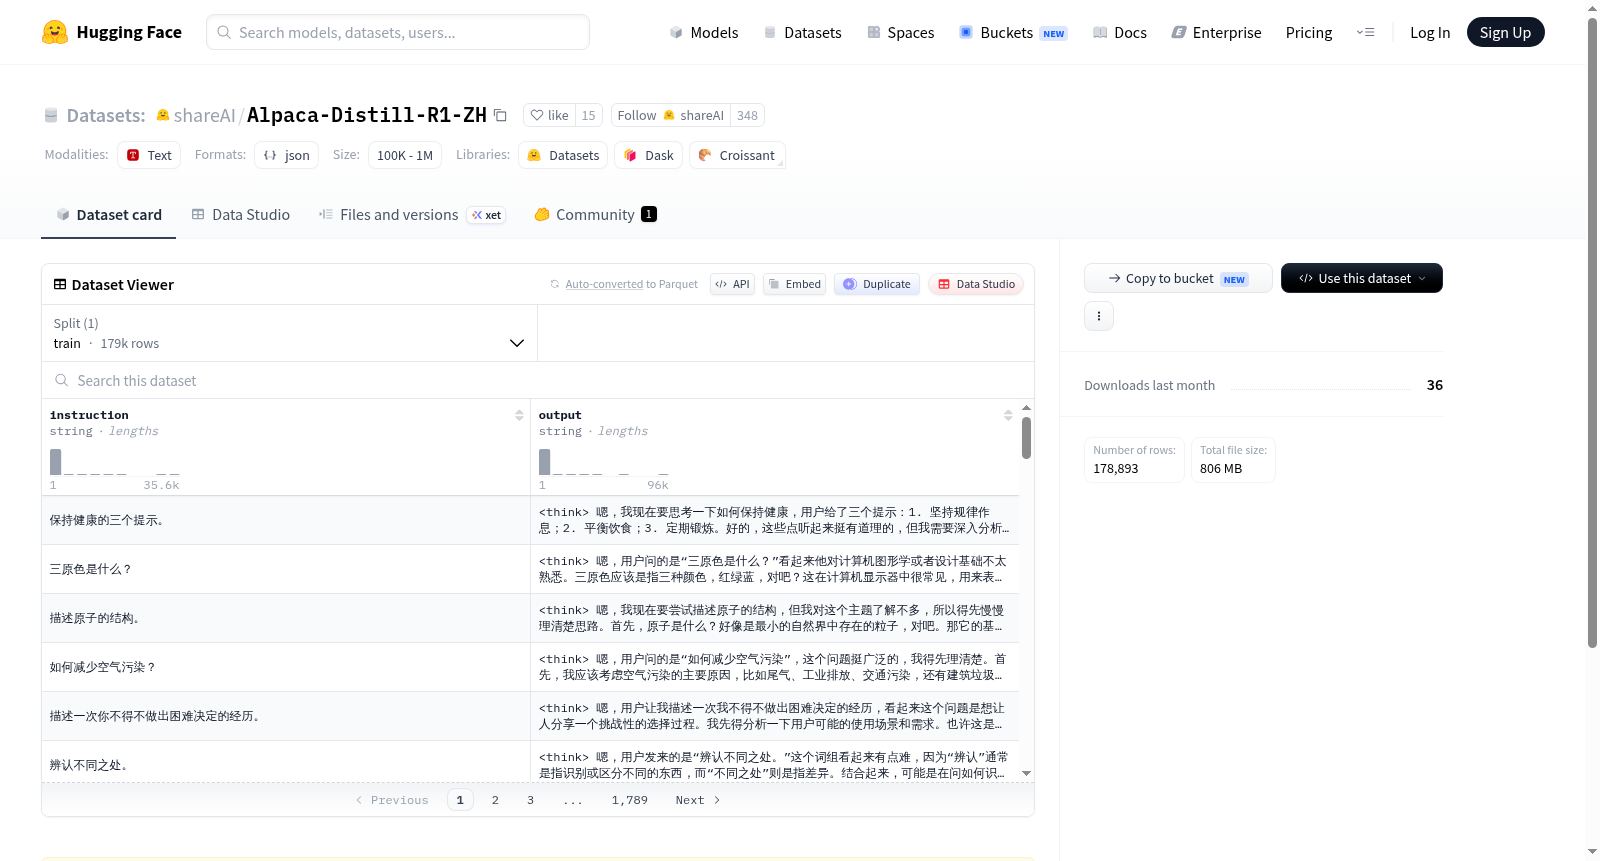Go to page 2 of the viewer

click(495, 800)
